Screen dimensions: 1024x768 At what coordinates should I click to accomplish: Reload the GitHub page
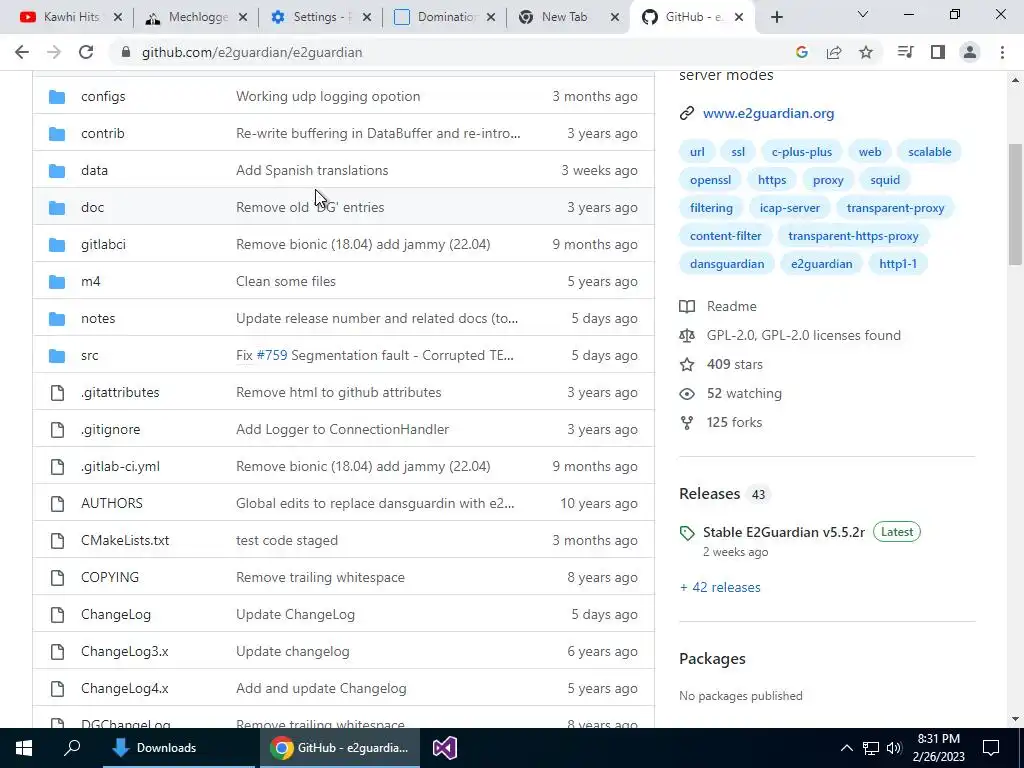pyautogui.click(x=86, y=52)
